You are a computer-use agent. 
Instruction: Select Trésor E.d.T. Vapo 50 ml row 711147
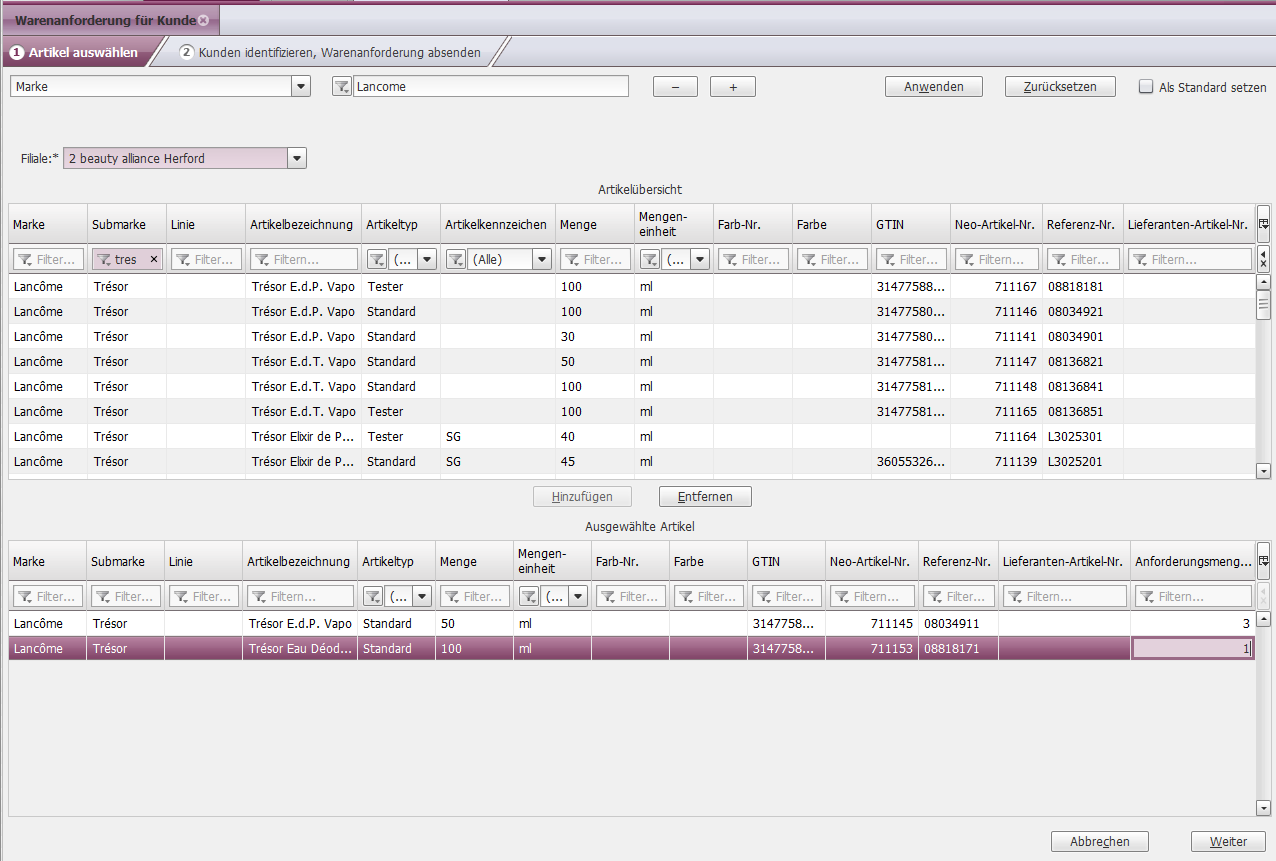(632, 362)
